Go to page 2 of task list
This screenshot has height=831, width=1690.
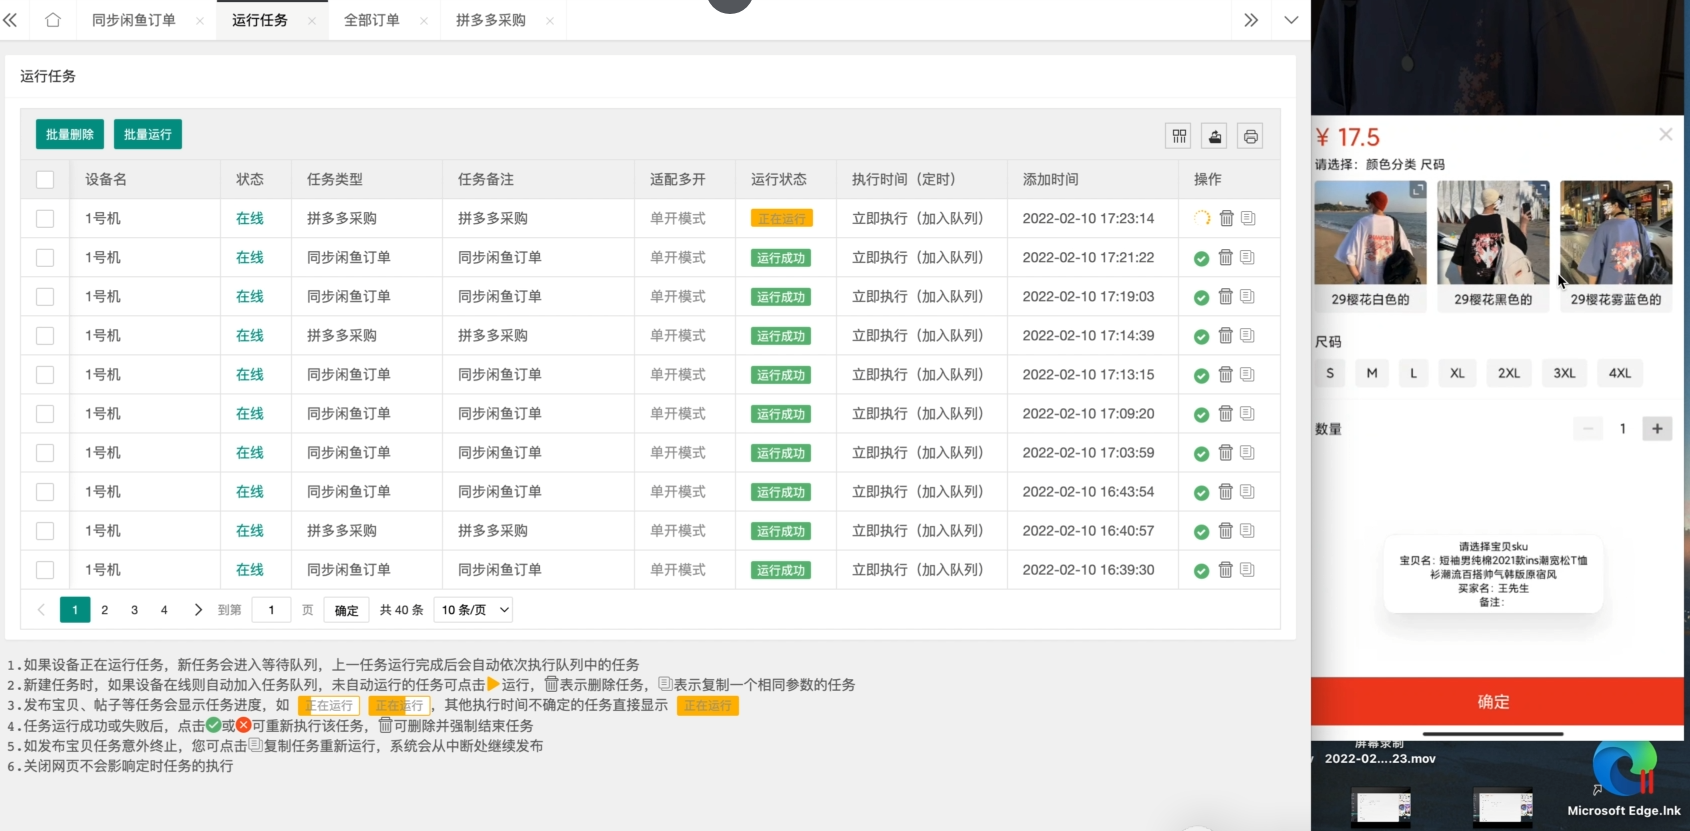104,610
